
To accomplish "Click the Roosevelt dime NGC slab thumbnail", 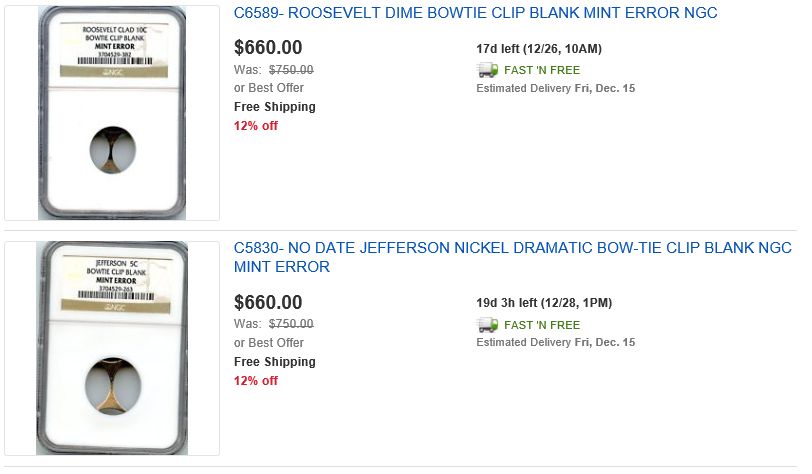I will (x=111, y=113).
